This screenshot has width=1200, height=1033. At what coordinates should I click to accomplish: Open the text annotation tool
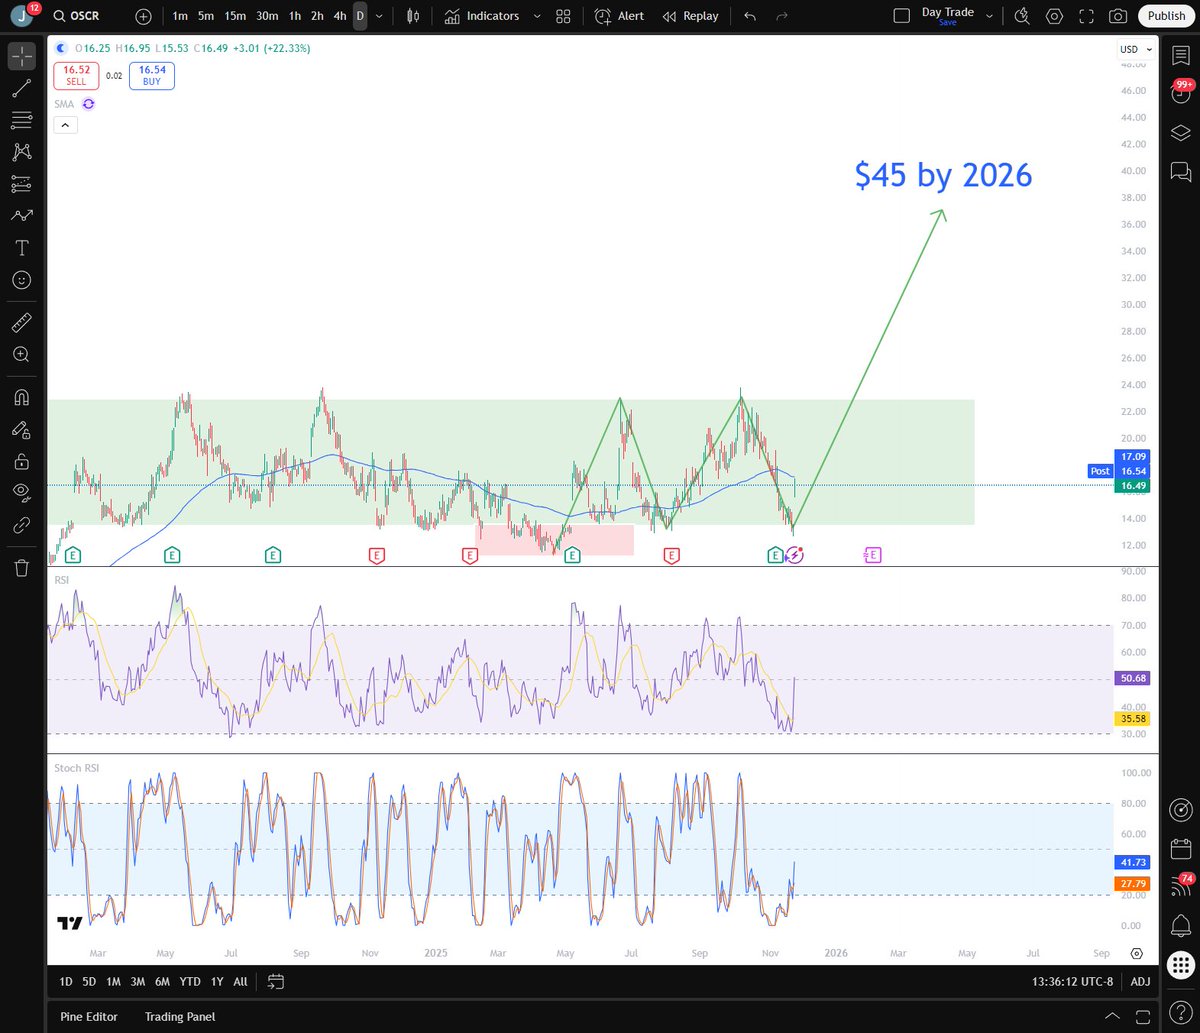click(x=22, y=247)
